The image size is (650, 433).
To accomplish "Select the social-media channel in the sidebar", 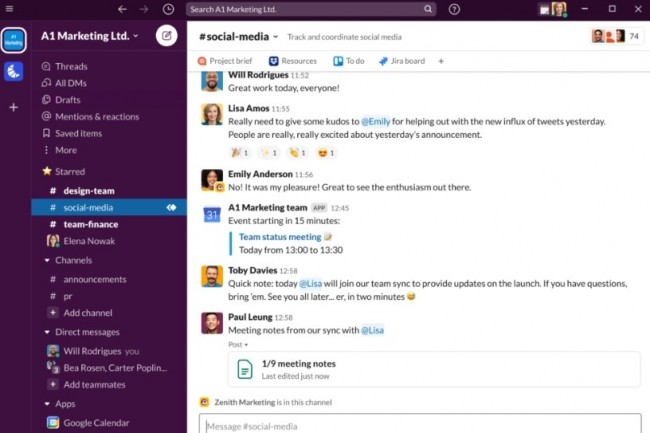I will pyautogui.click(x=109, y=208).
